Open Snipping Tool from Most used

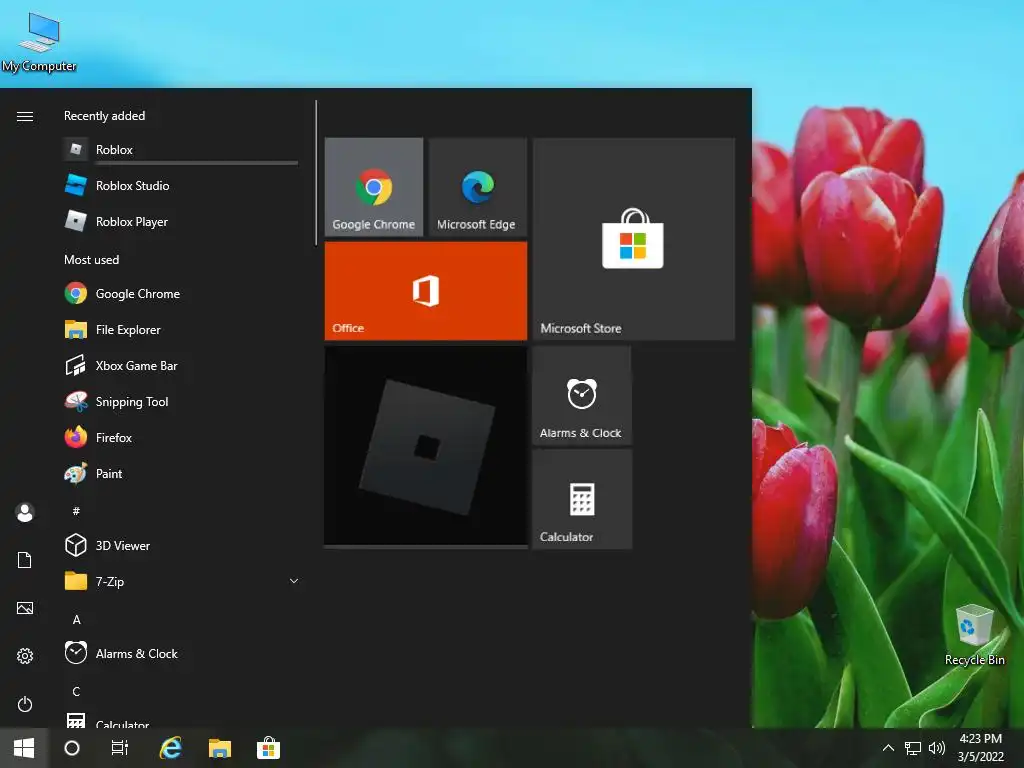click(x=180, y=402)
